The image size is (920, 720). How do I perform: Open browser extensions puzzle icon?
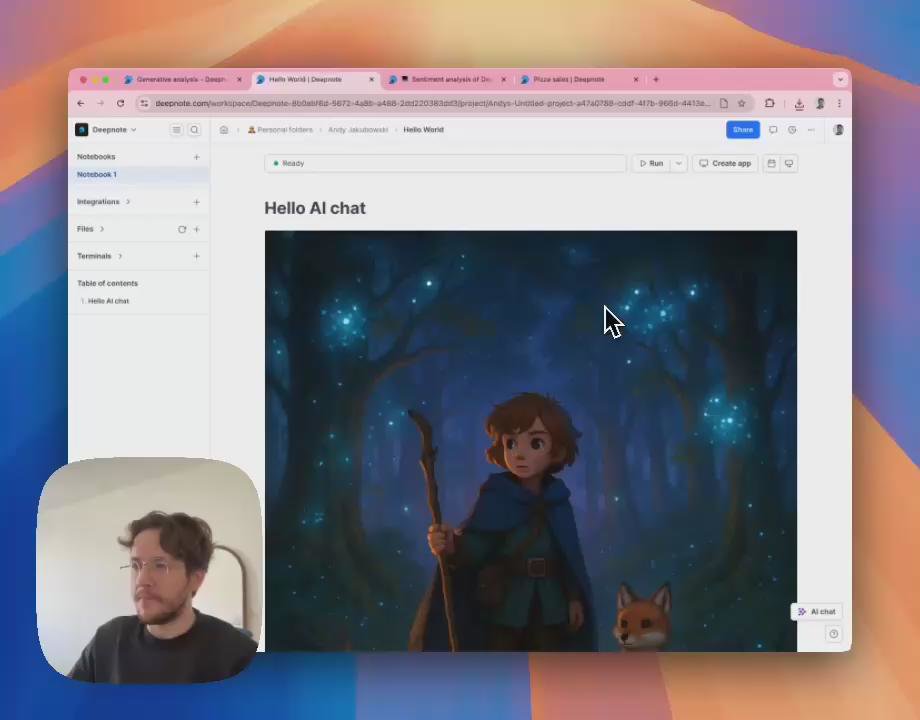pyautogui.click(x=770, y=103)
